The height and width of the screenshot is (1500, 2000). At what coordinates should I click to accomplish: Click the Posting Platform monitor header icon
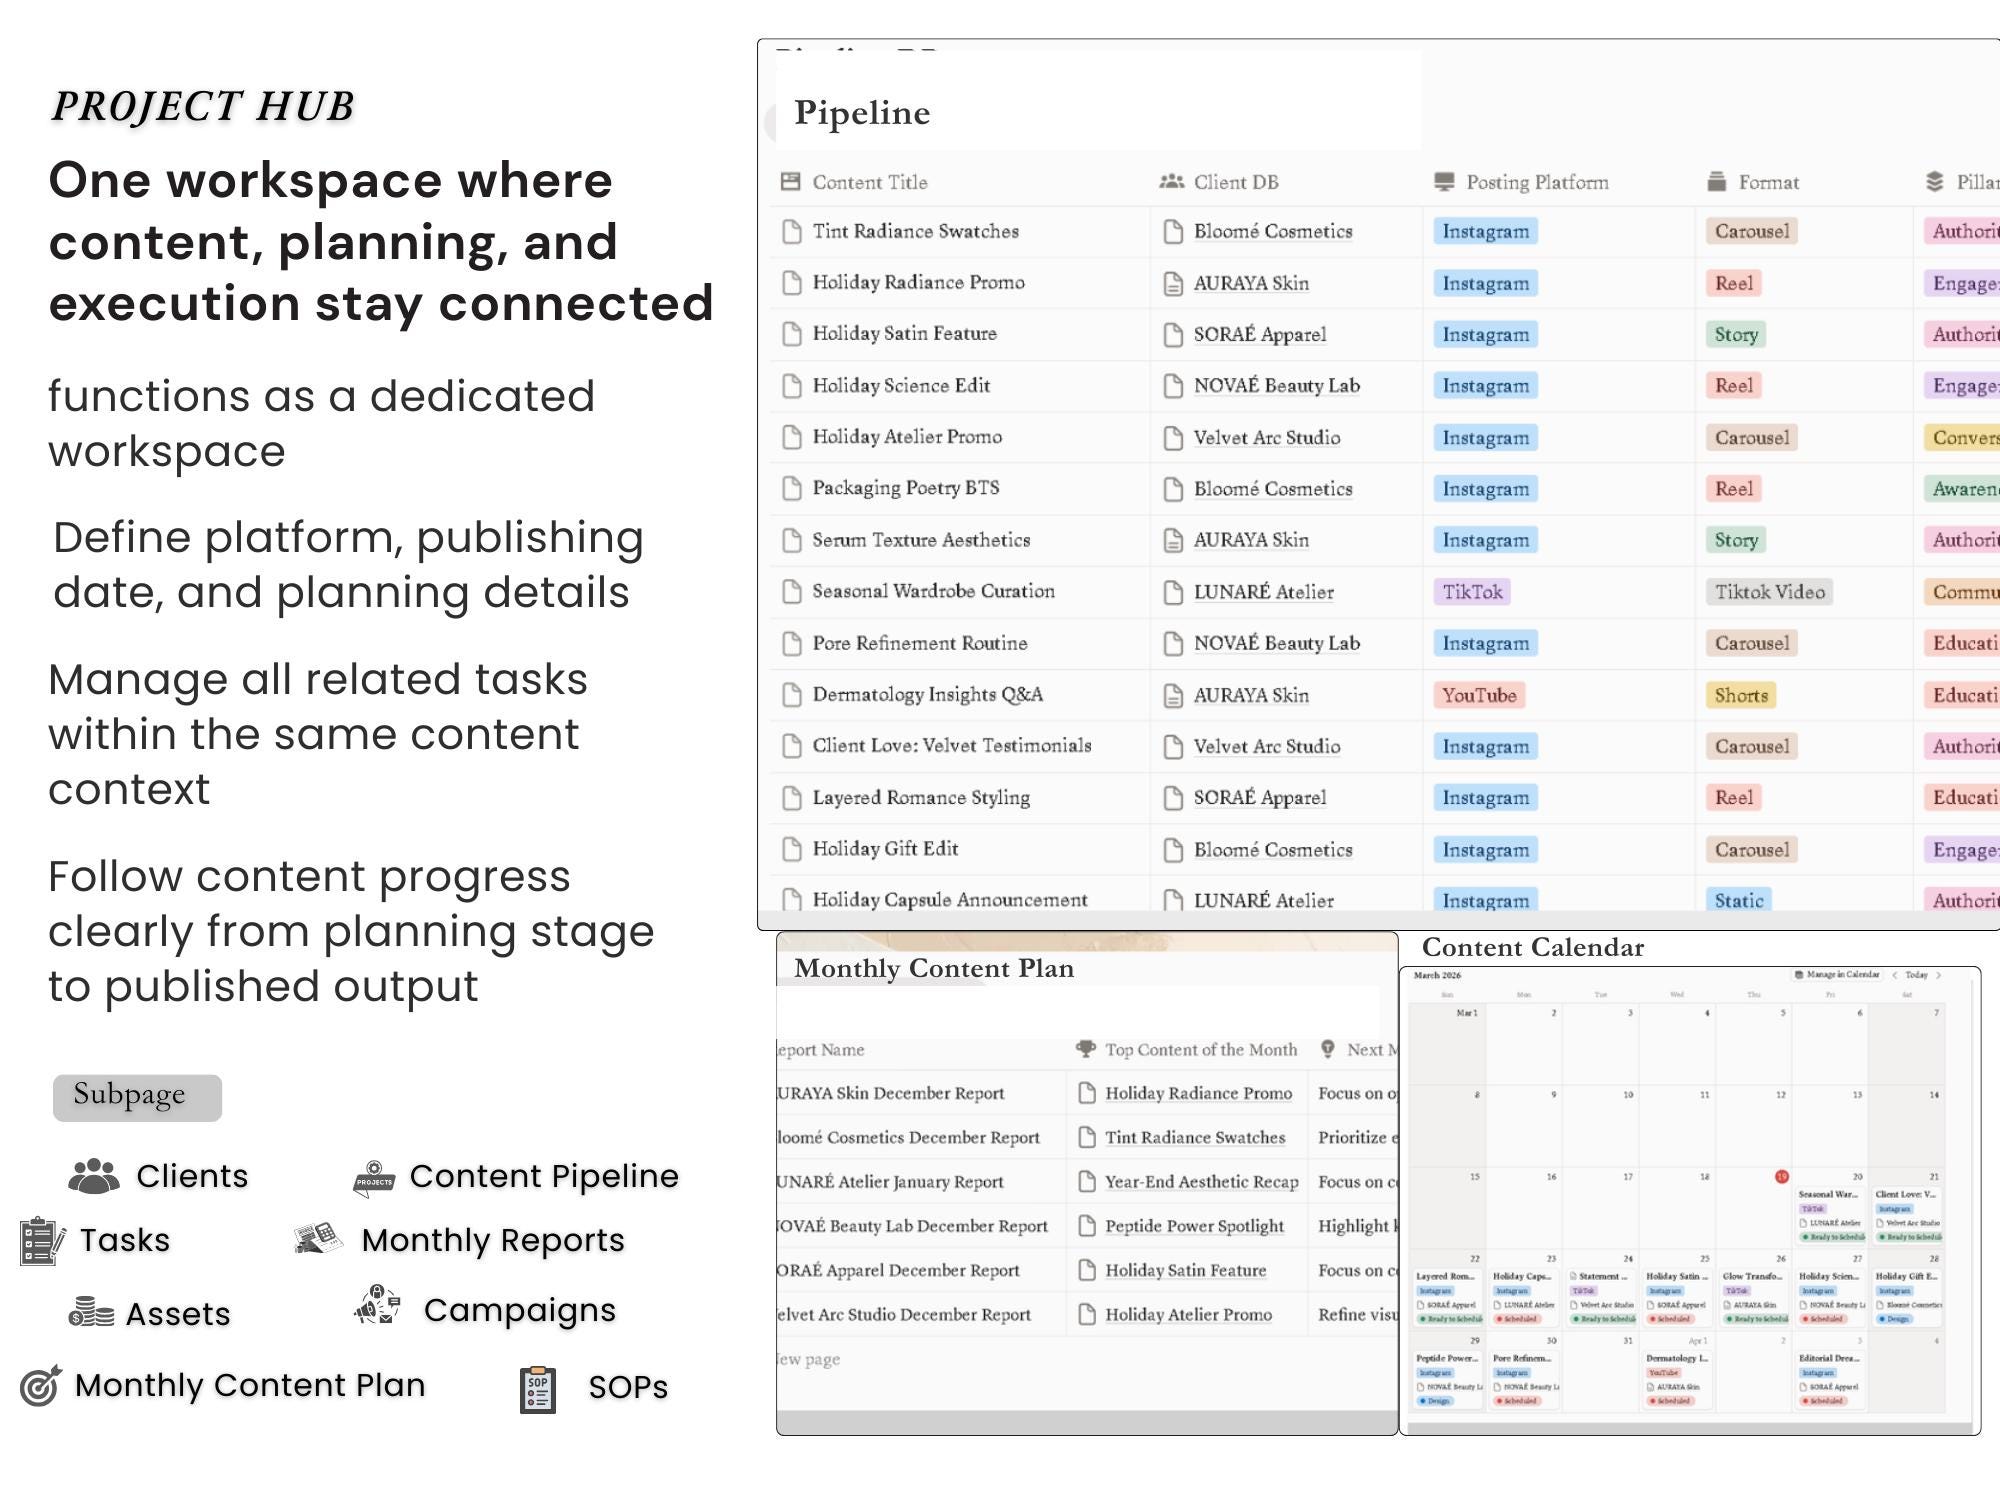[x=1444, y=181]
